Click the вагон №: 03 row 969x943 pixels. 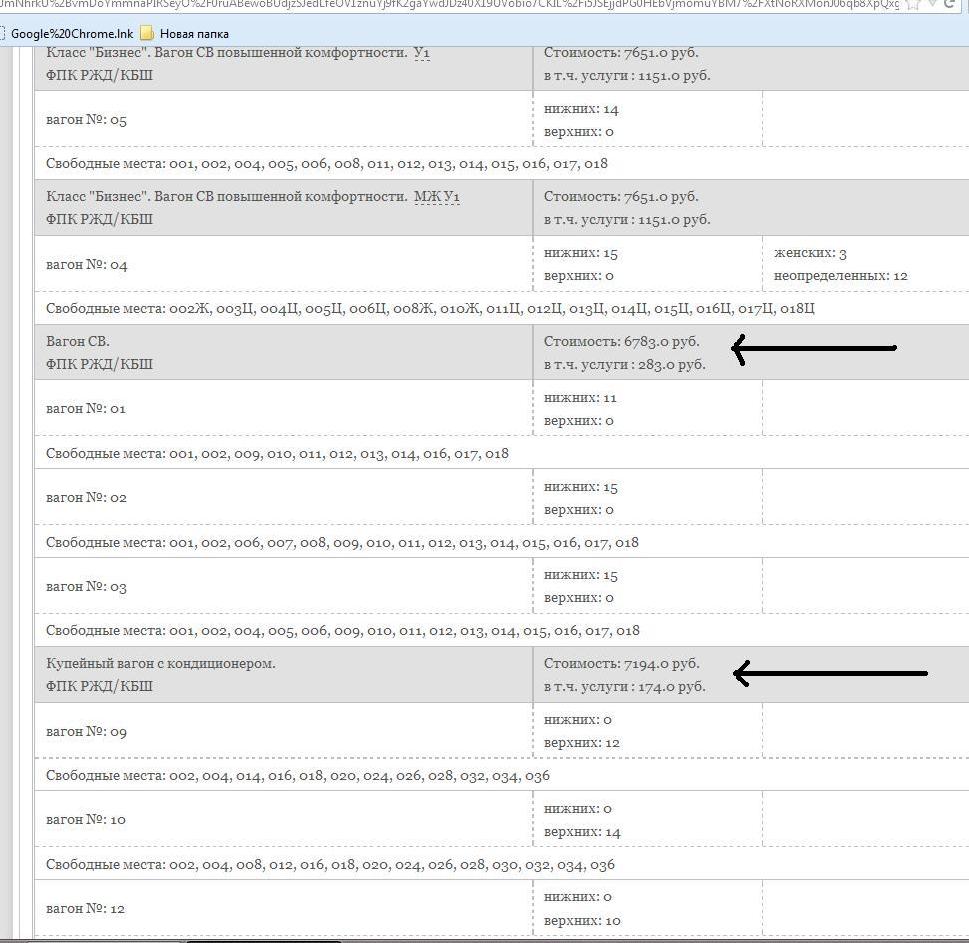tap(86, 587)
